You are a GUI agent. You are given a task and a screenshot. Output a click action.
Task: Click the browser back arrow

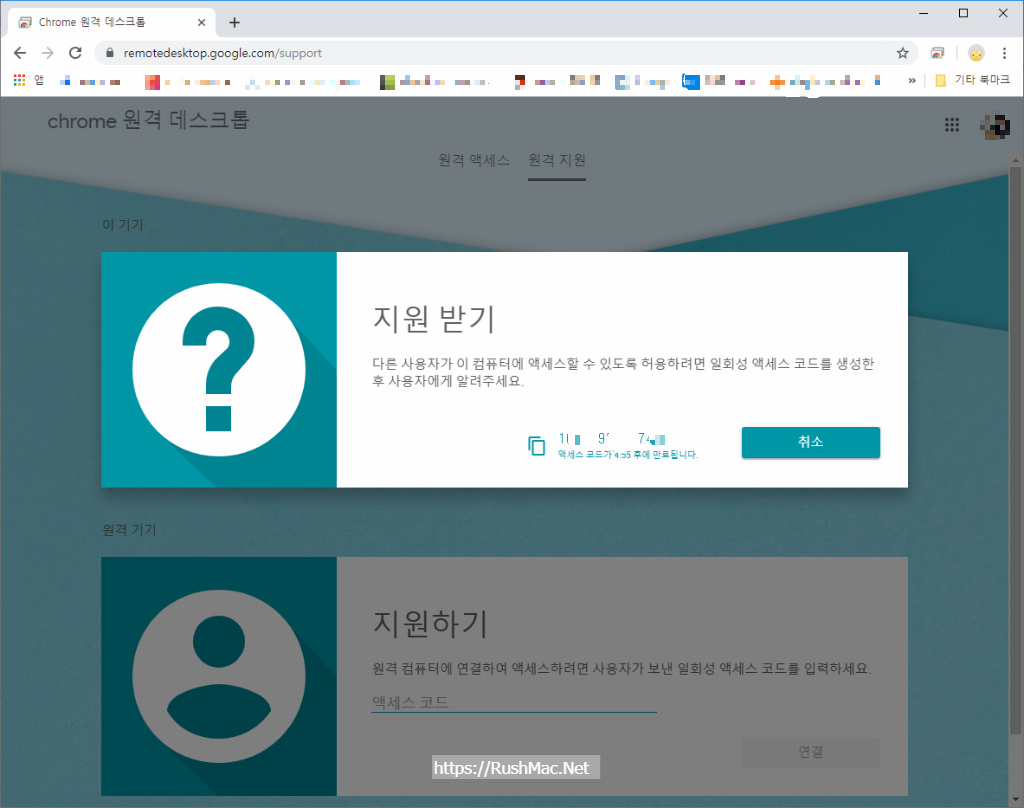[x=20, y=53]
